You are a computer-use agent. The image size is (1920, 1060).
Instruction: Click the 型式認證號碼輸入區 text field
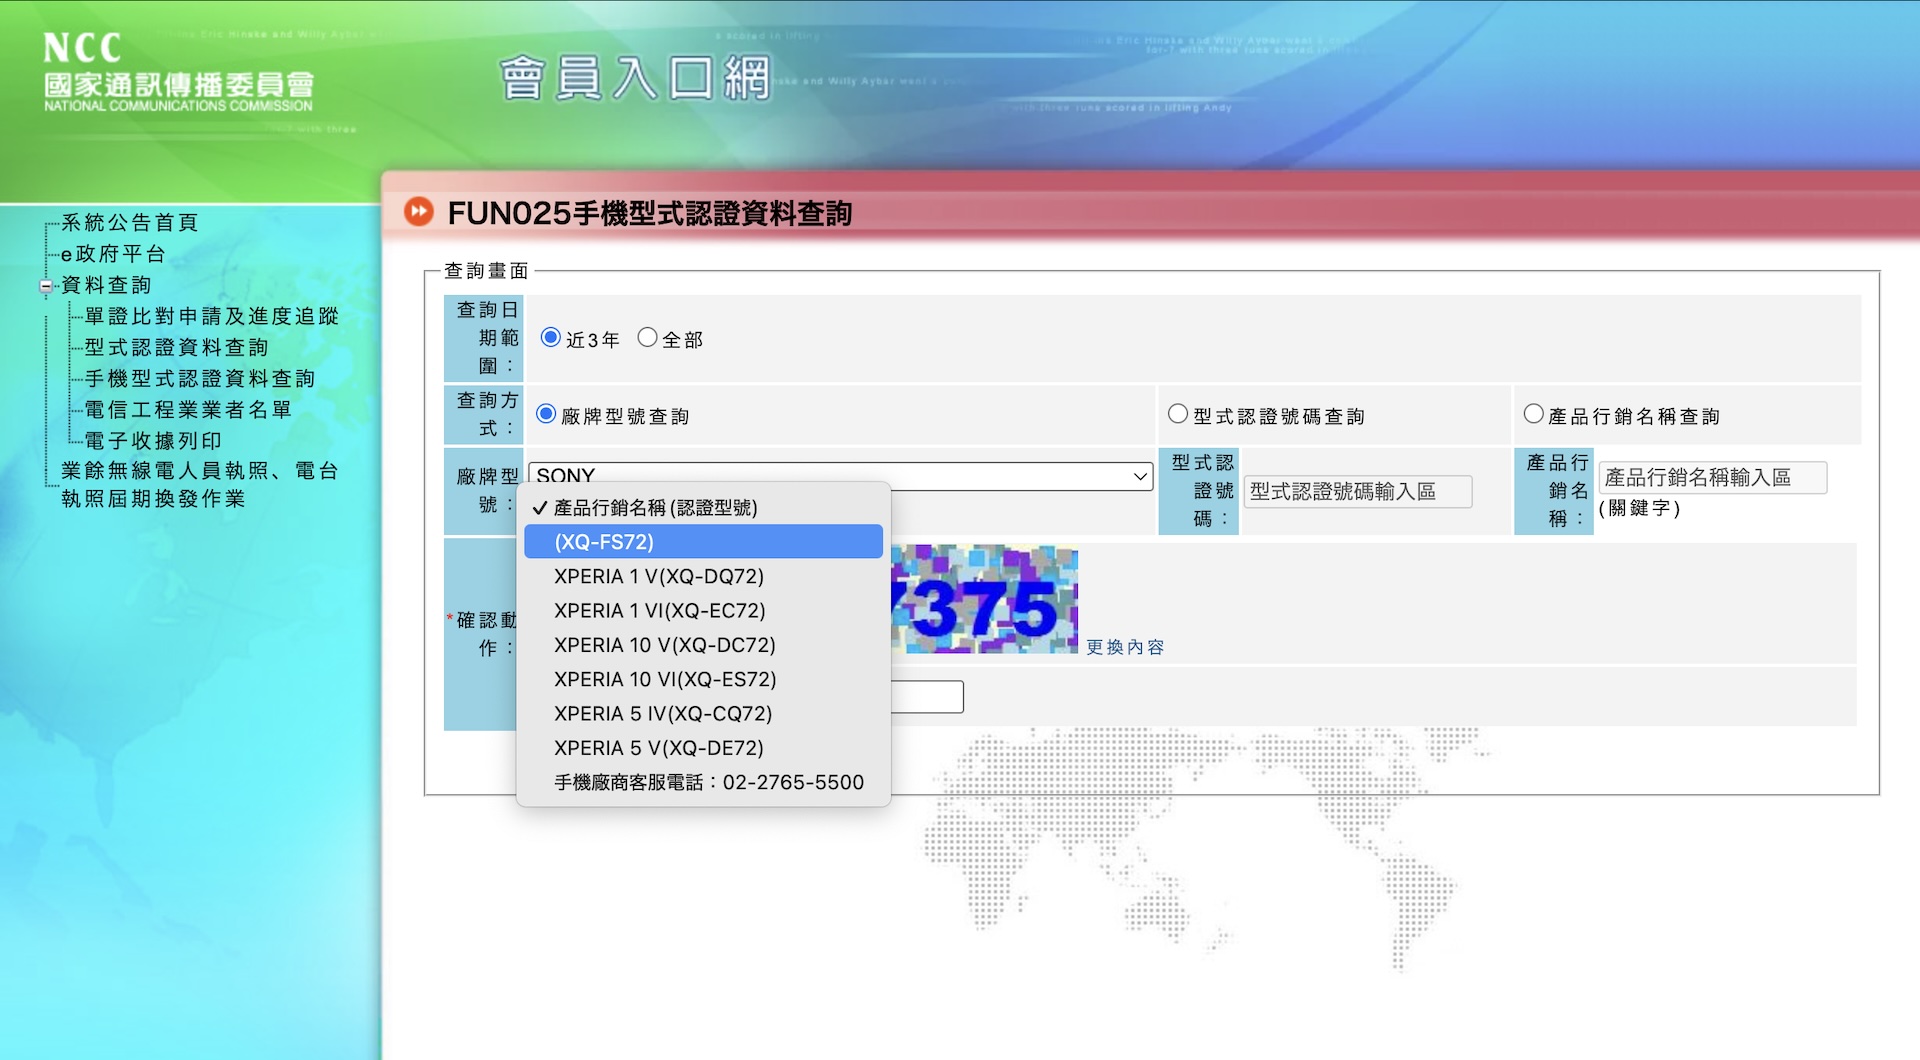[x=1357, y=491]
